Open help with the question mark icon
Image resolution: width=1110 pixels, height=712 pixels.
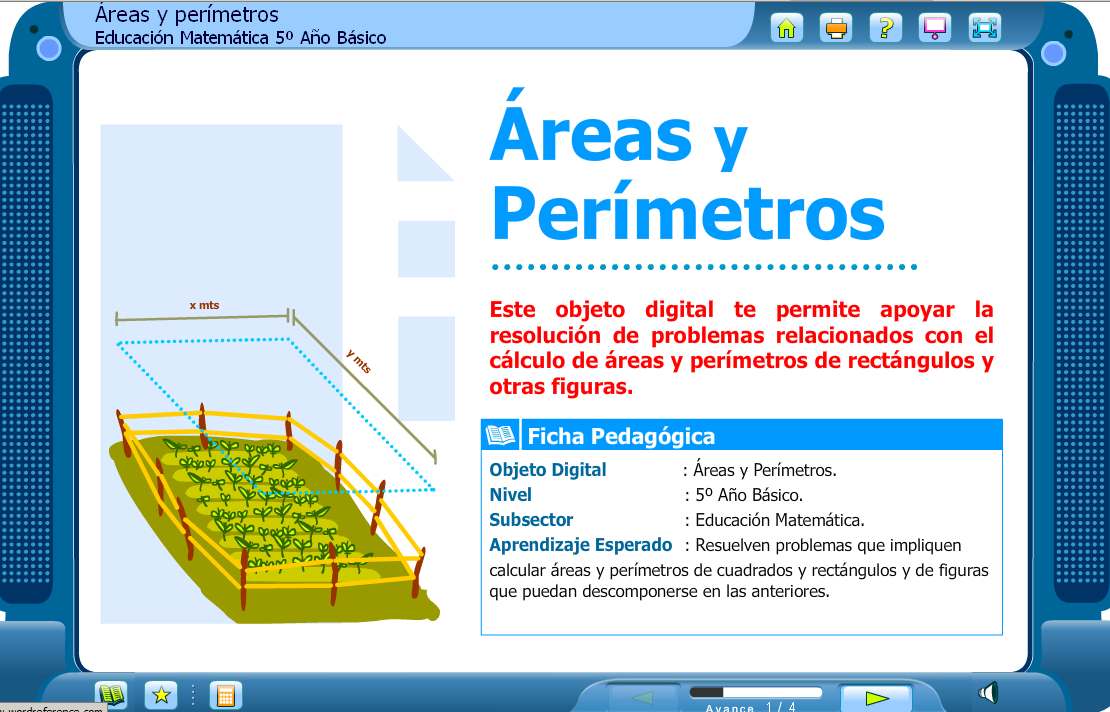(885, 28)
